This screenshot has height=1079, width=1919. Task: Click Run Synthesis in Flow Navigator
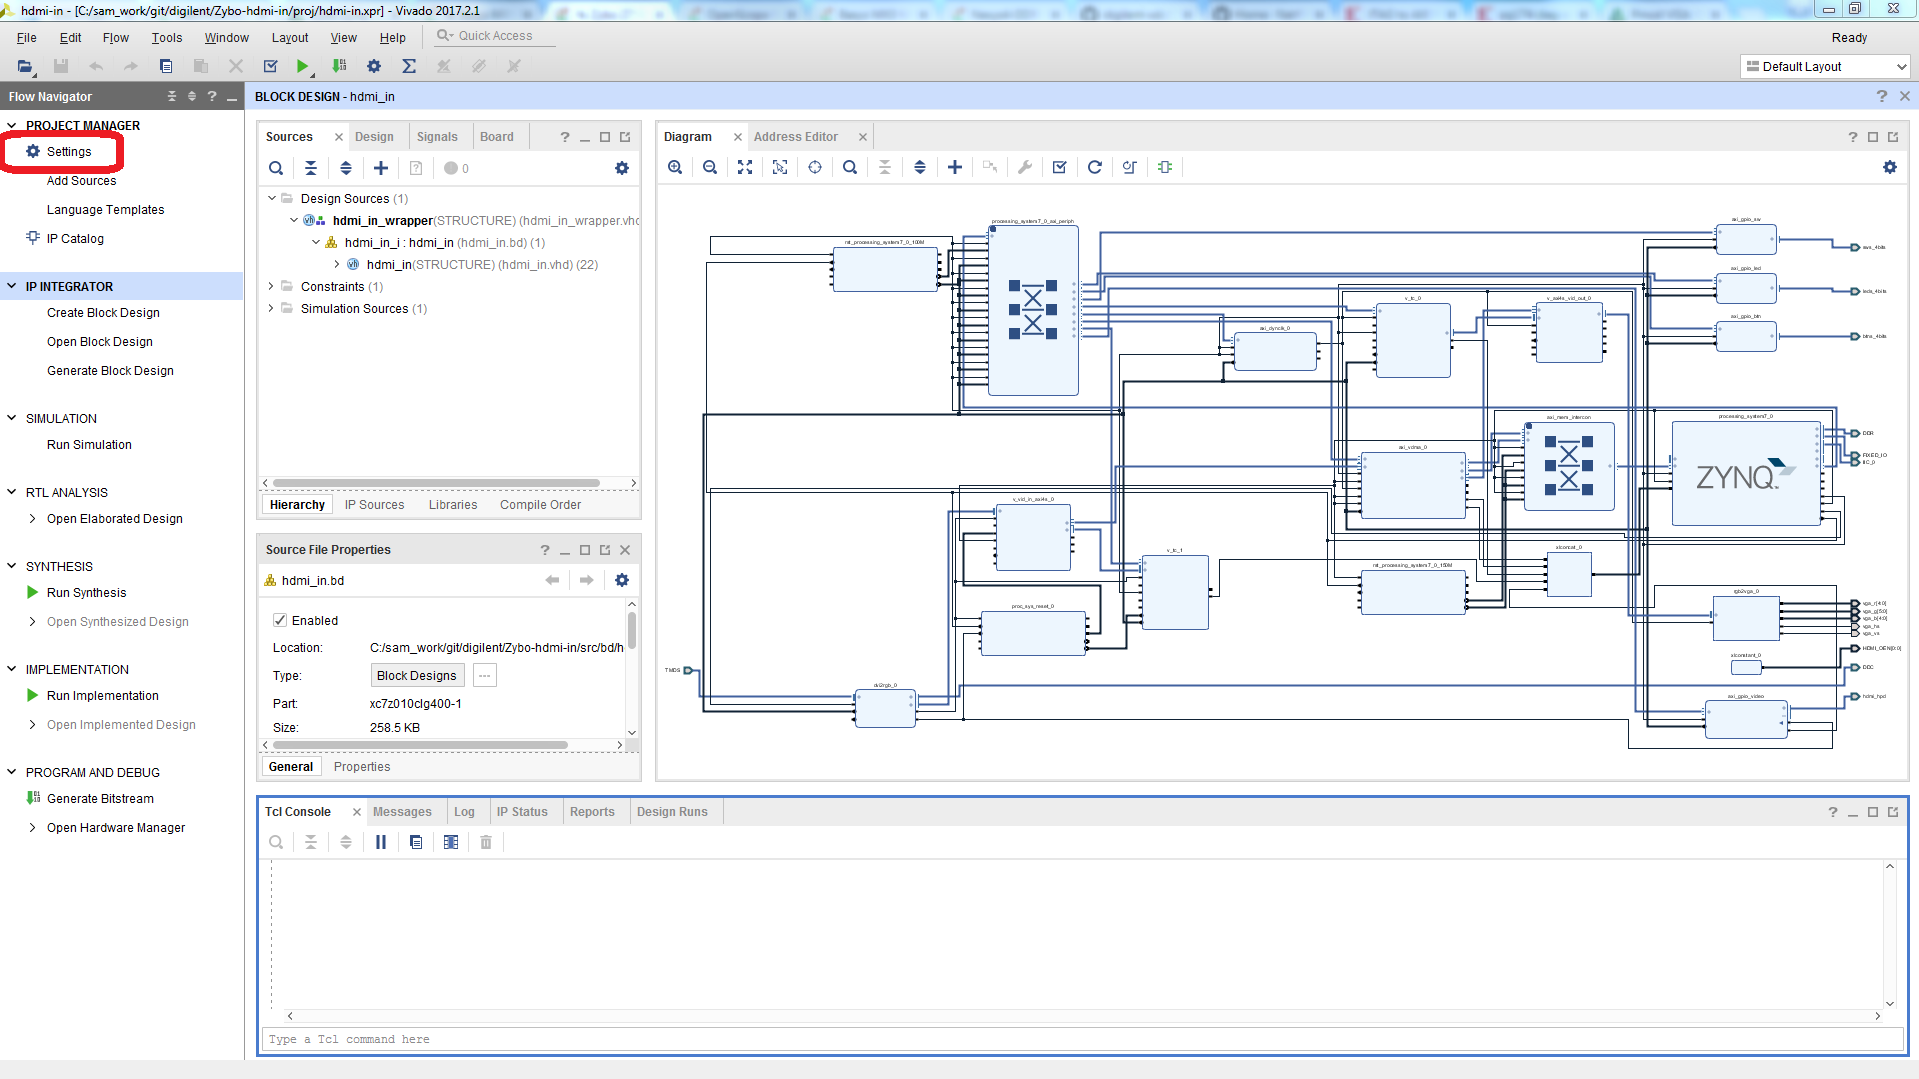[86, 593]
